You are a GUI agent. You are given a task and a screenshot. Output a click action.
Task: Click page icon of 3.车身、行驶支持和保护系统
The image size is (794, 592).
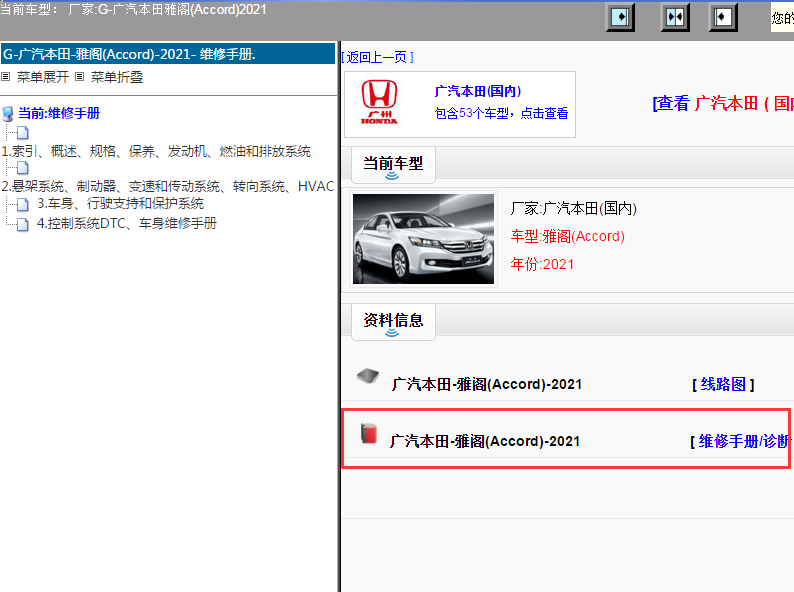coord(23,205)
